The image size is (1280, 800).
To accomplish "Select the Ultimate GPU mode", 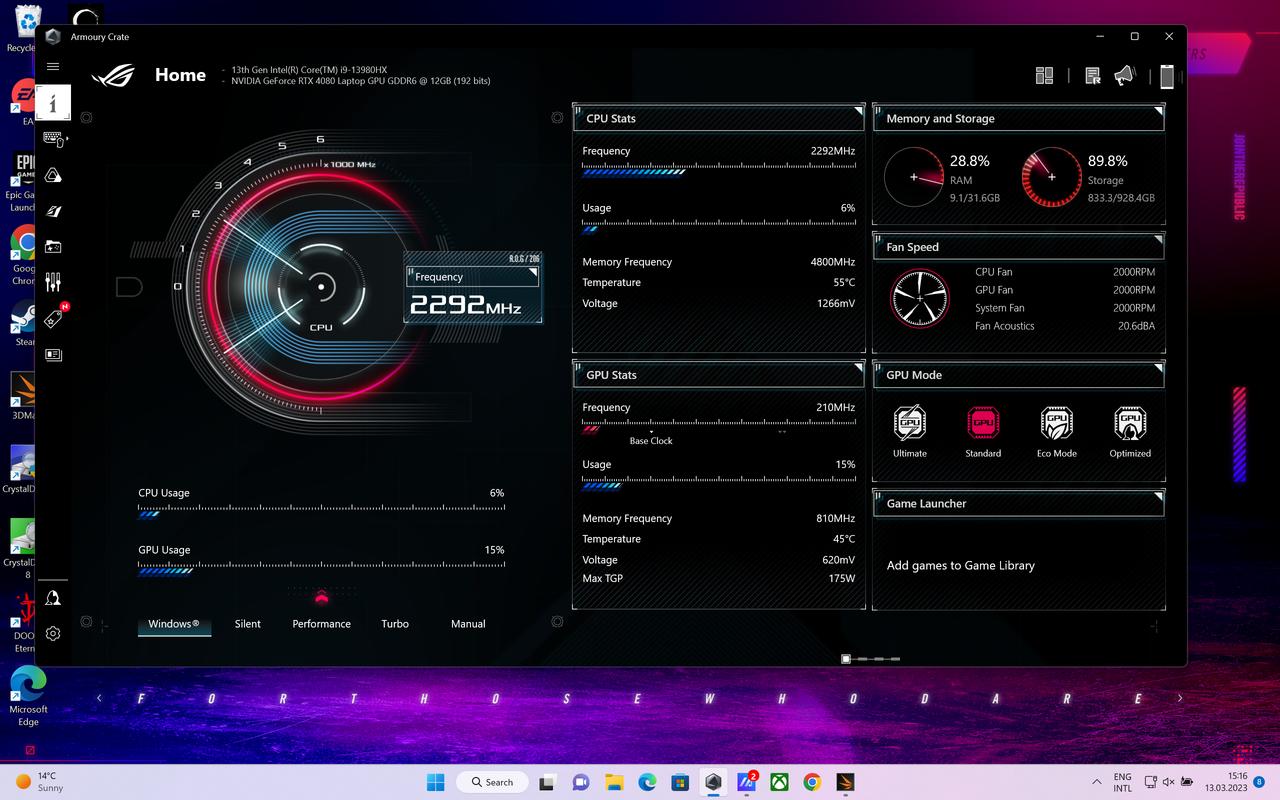I will (909, 431).
